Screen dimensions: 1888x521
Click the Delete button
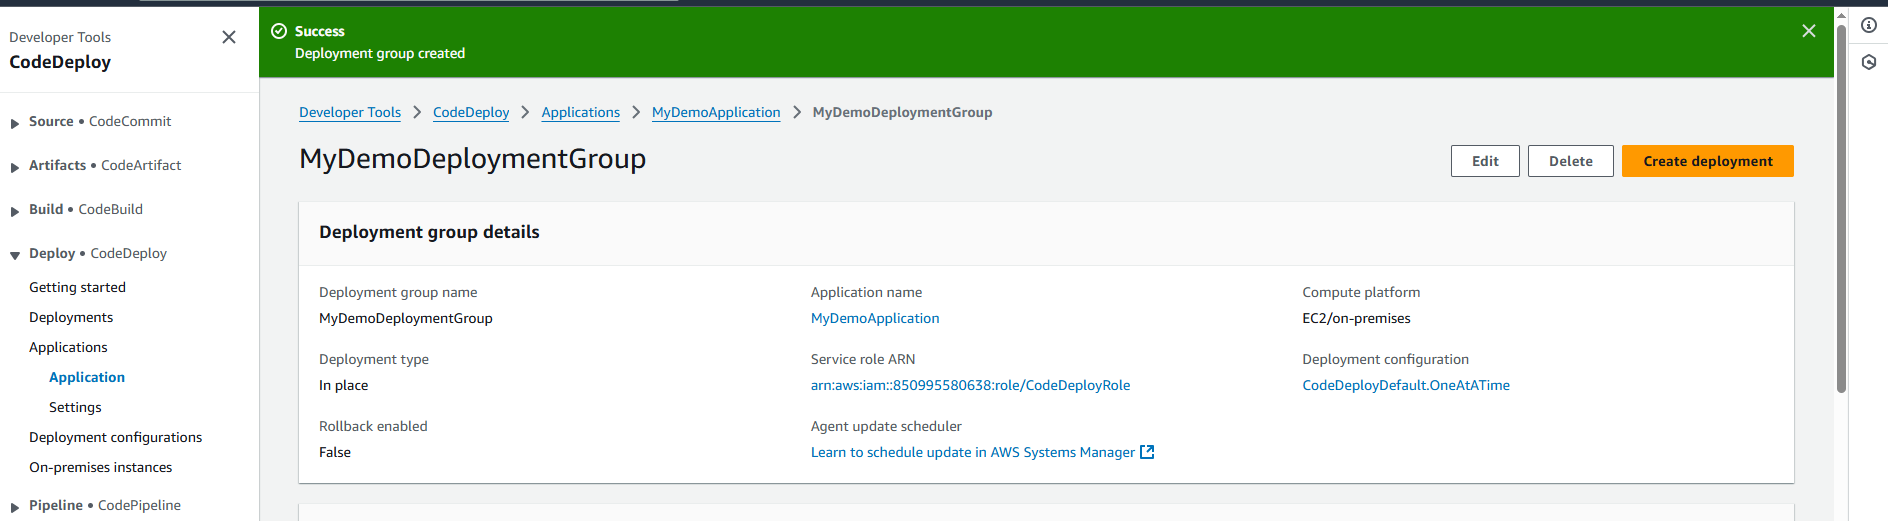pyautogui.click(x=1570, y=161)
